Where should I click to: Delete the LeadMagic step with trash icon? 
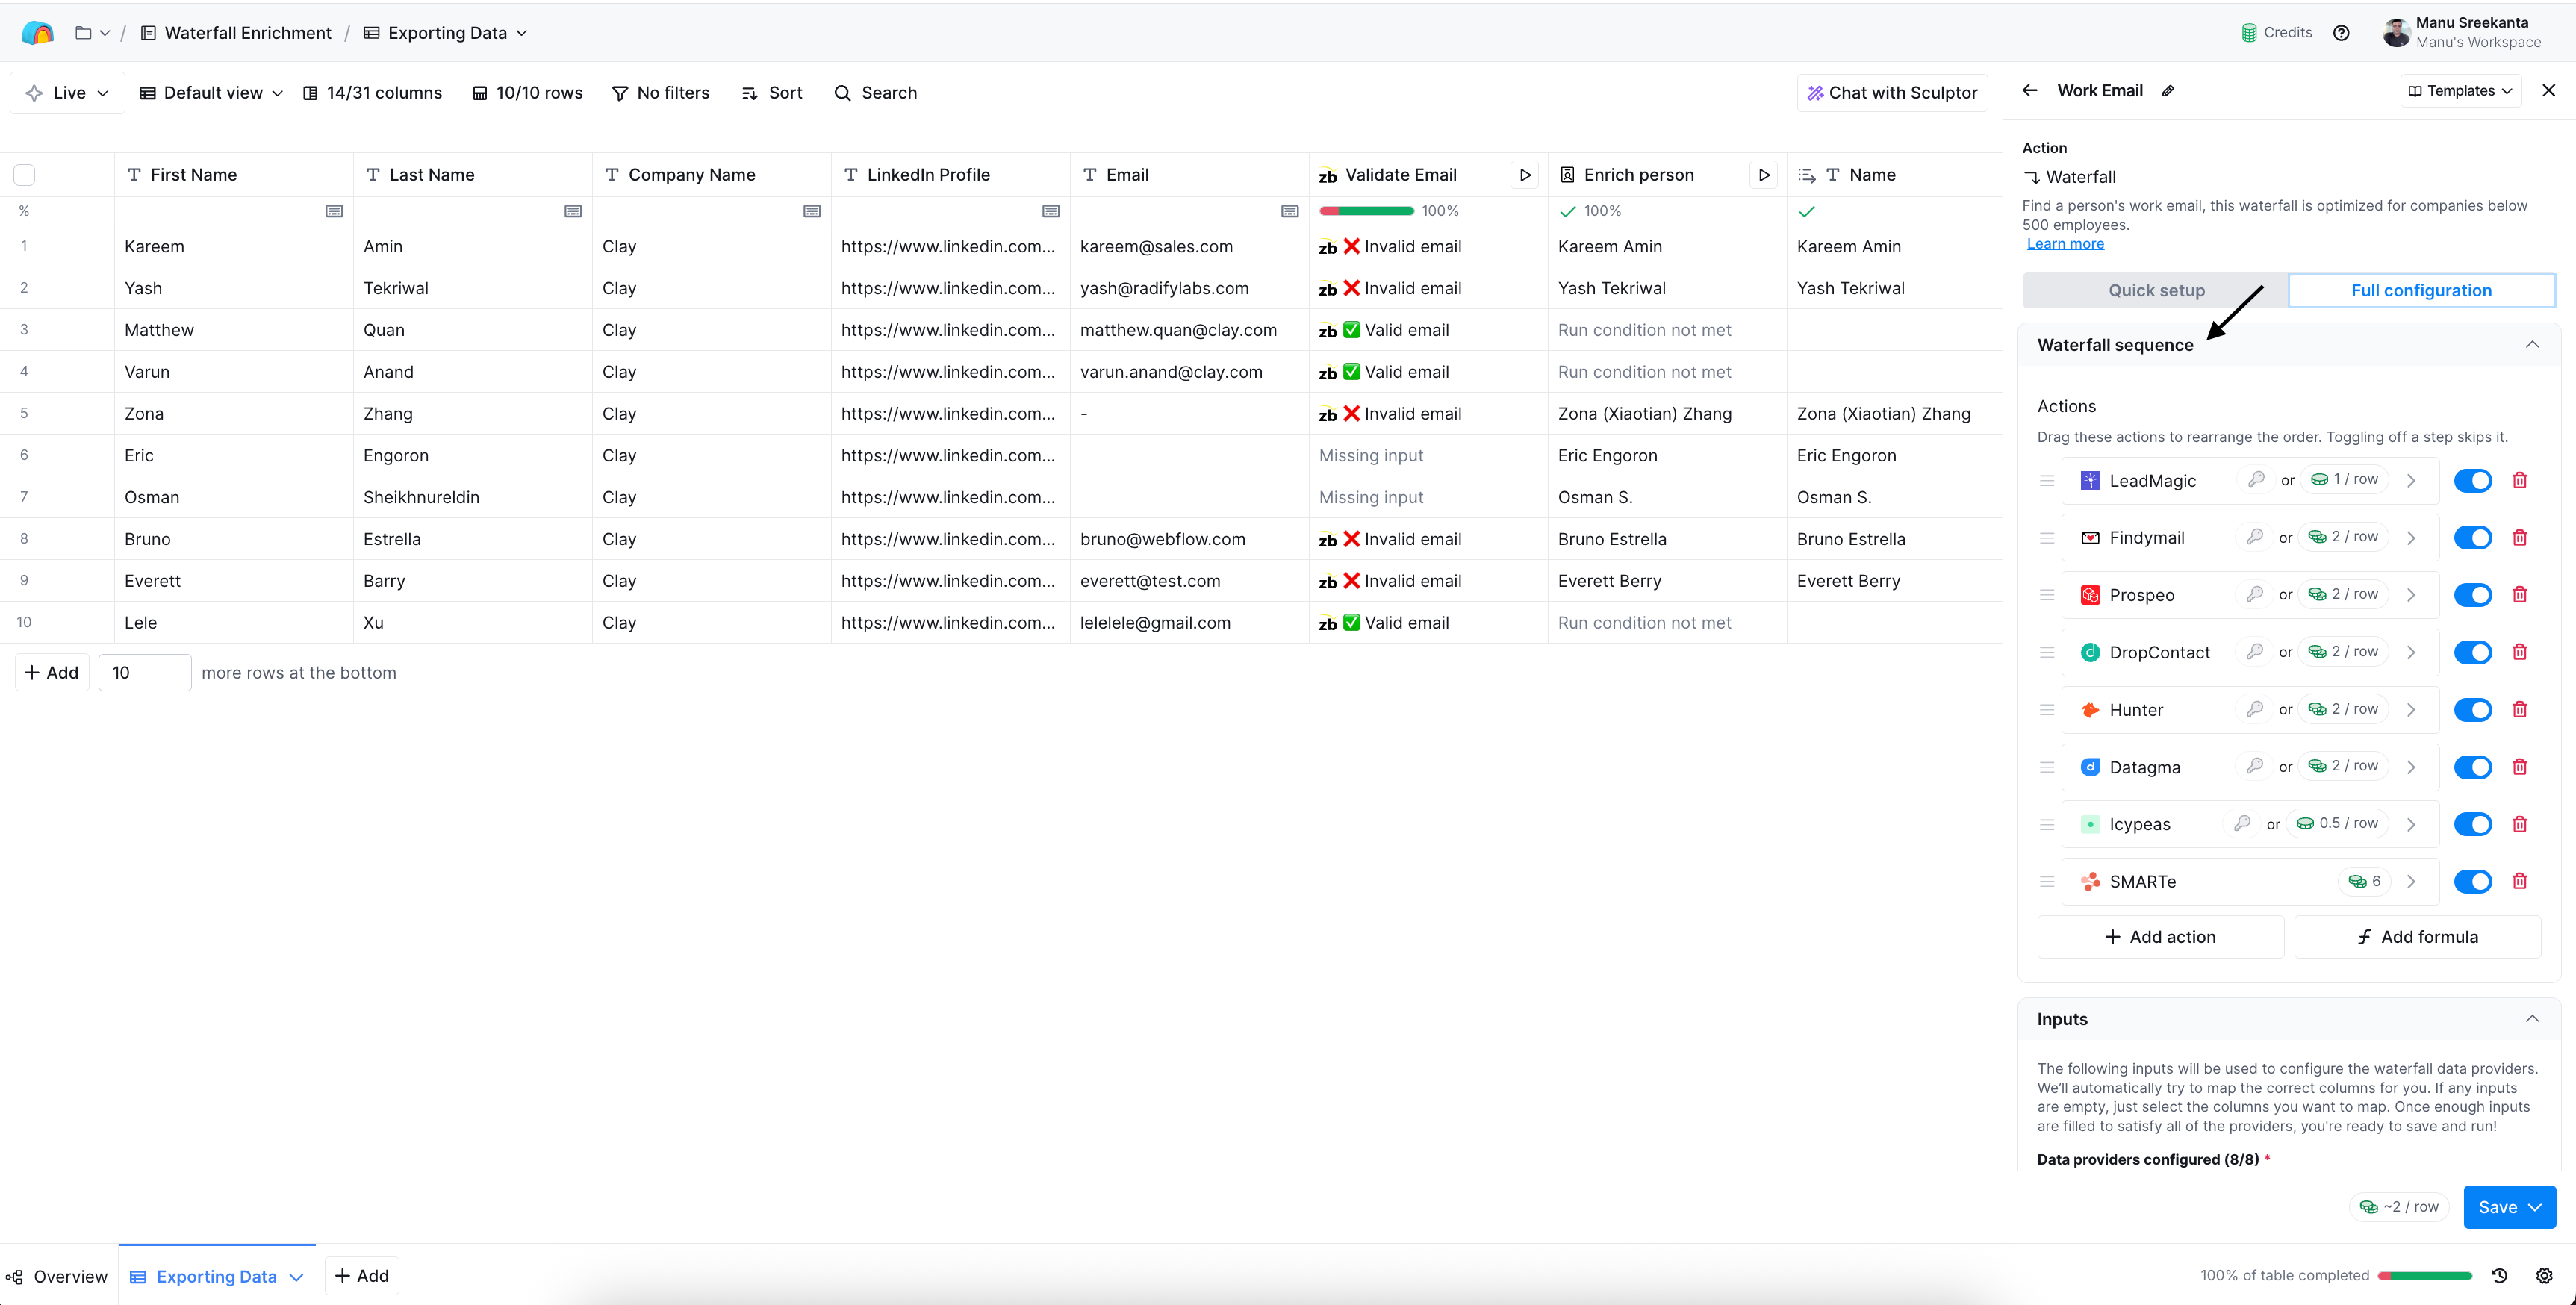(2519, 480)
